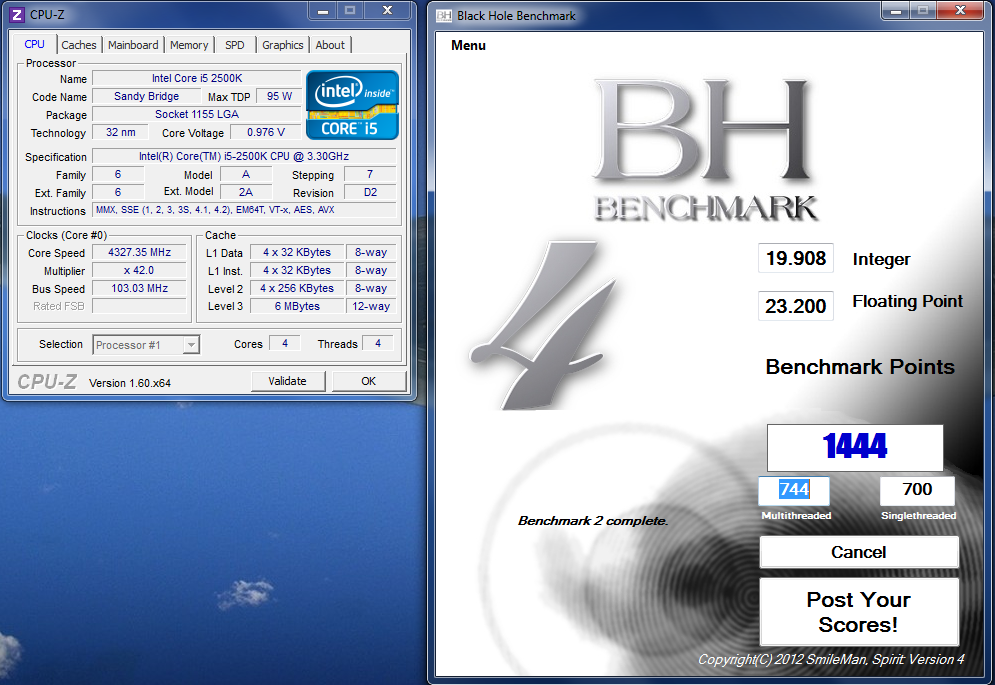This screenshot has height=685, width=995.
Task: Click the Core Speed value 4327.35 MHz
Action: click(140, 252)
